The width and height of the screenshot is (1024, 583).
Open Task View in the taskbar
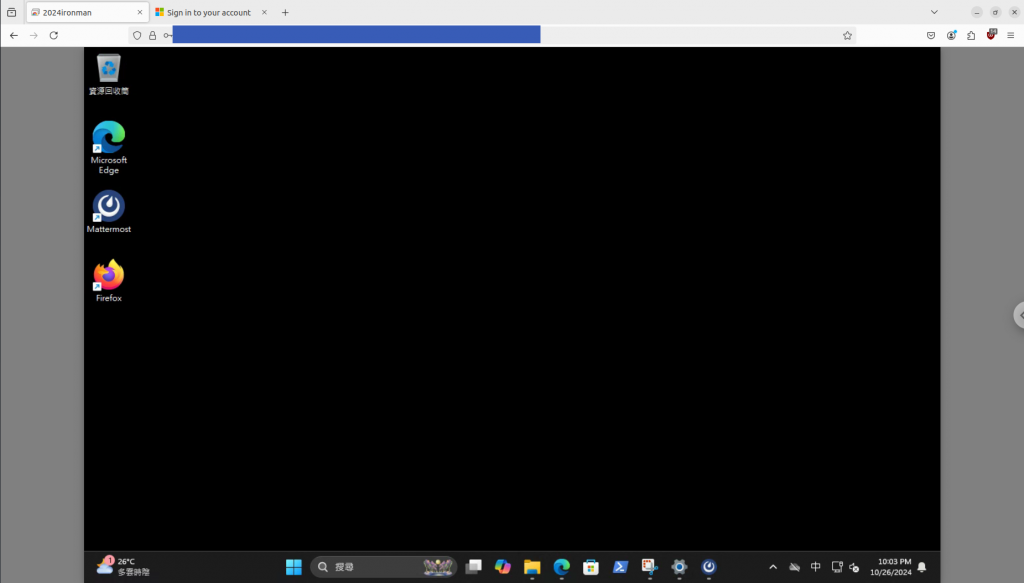(473, 567)
